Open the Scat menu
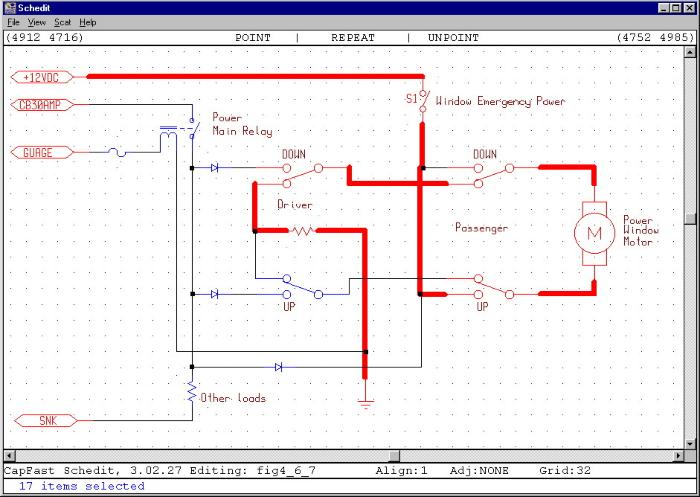Image resolution: width=700 pixels, height=497 pixels. (62, 22)
